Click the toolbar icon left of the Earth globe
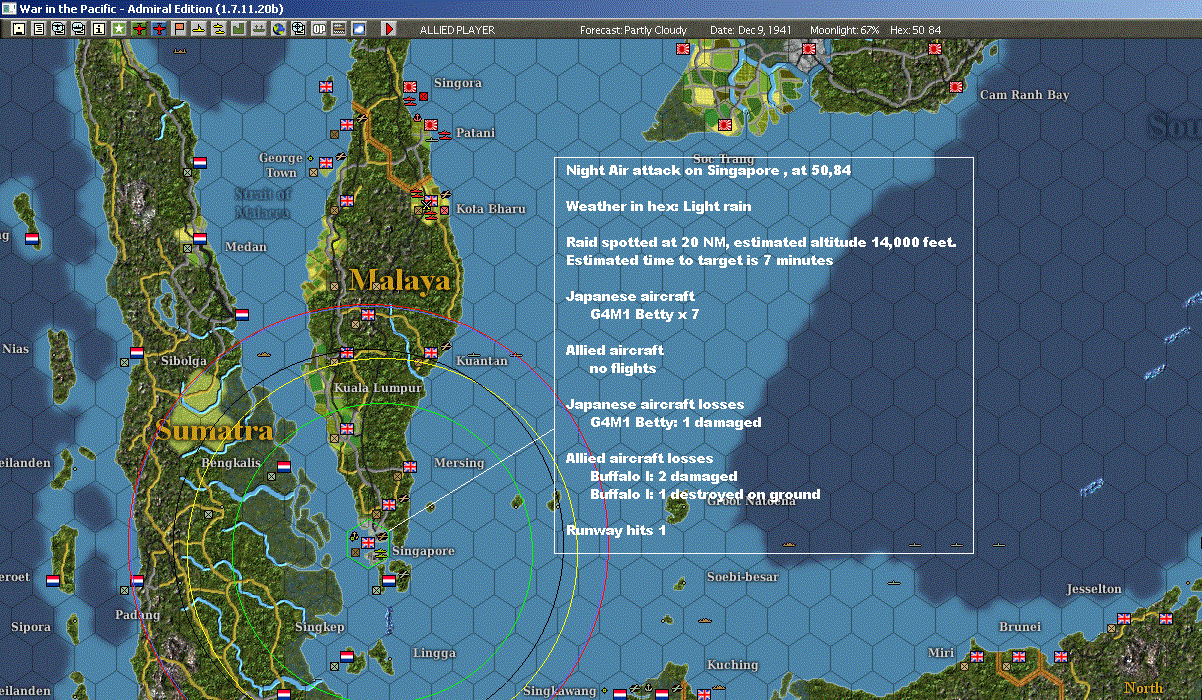 [259, 29]
